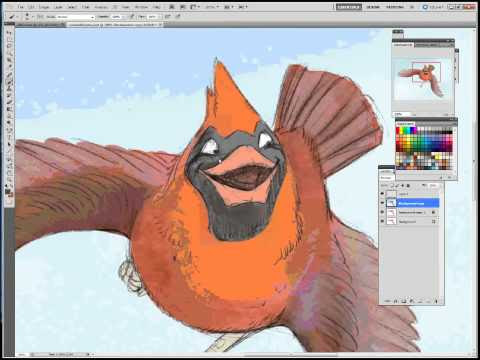
Task: Select the Navigator panel tab
Action: 403,44
